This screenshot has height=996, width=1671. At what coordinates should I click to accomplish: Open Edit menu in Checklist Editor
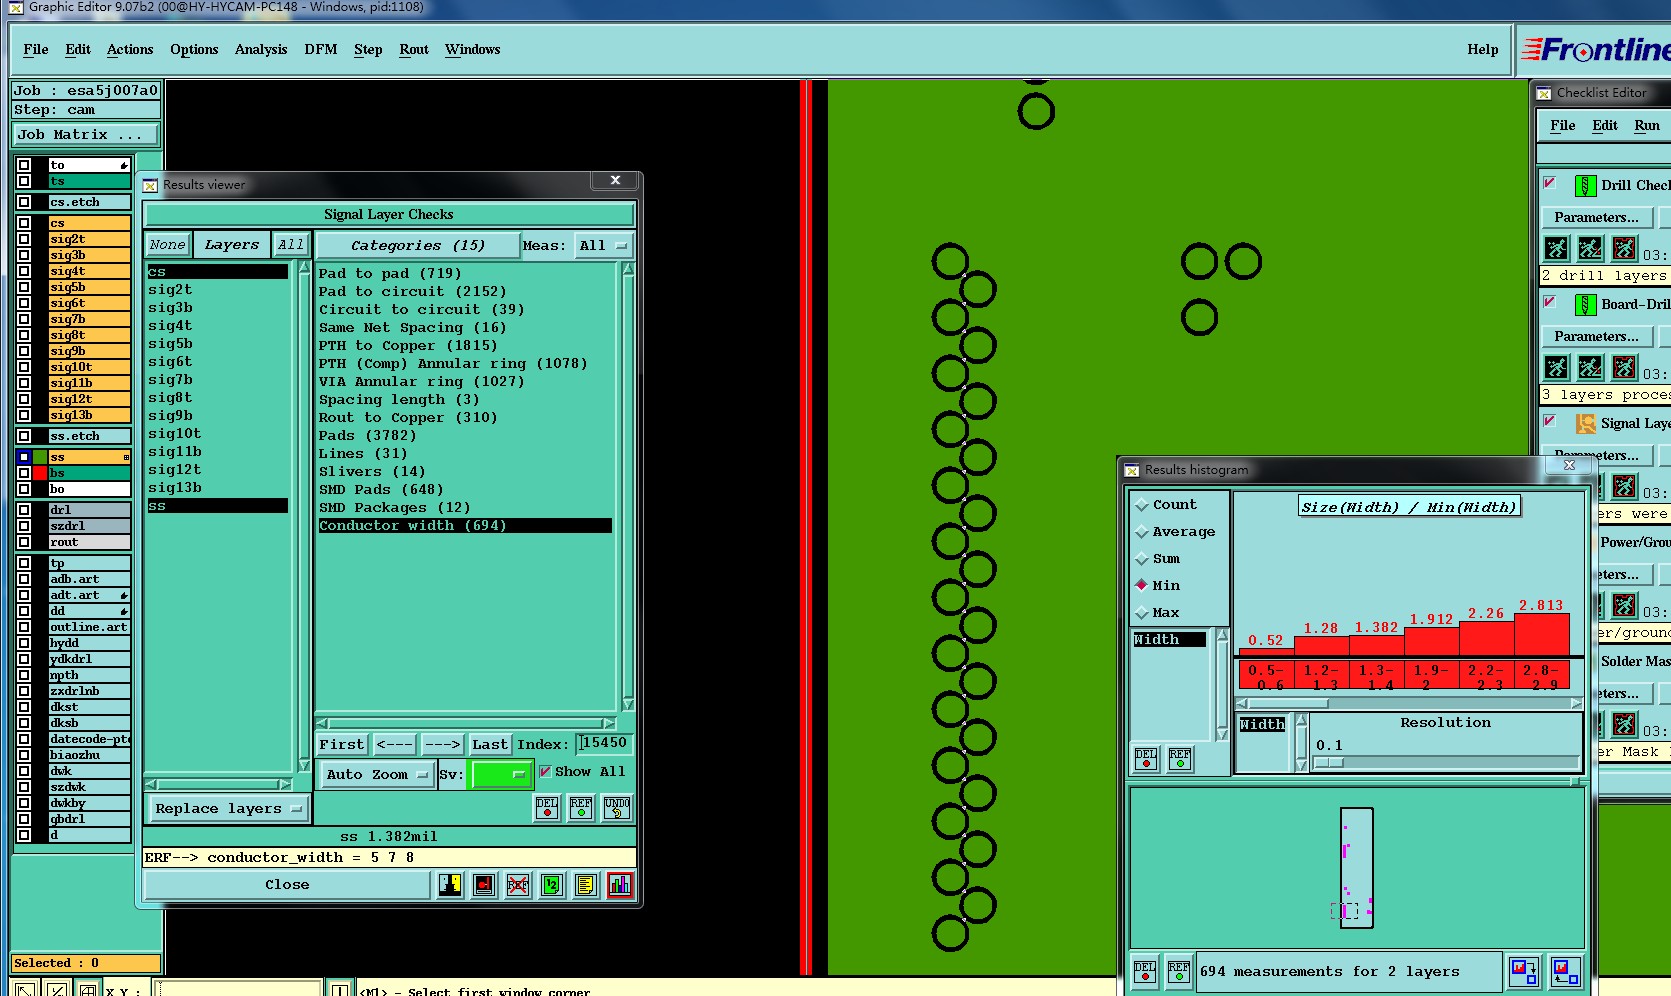[1605, 125]
